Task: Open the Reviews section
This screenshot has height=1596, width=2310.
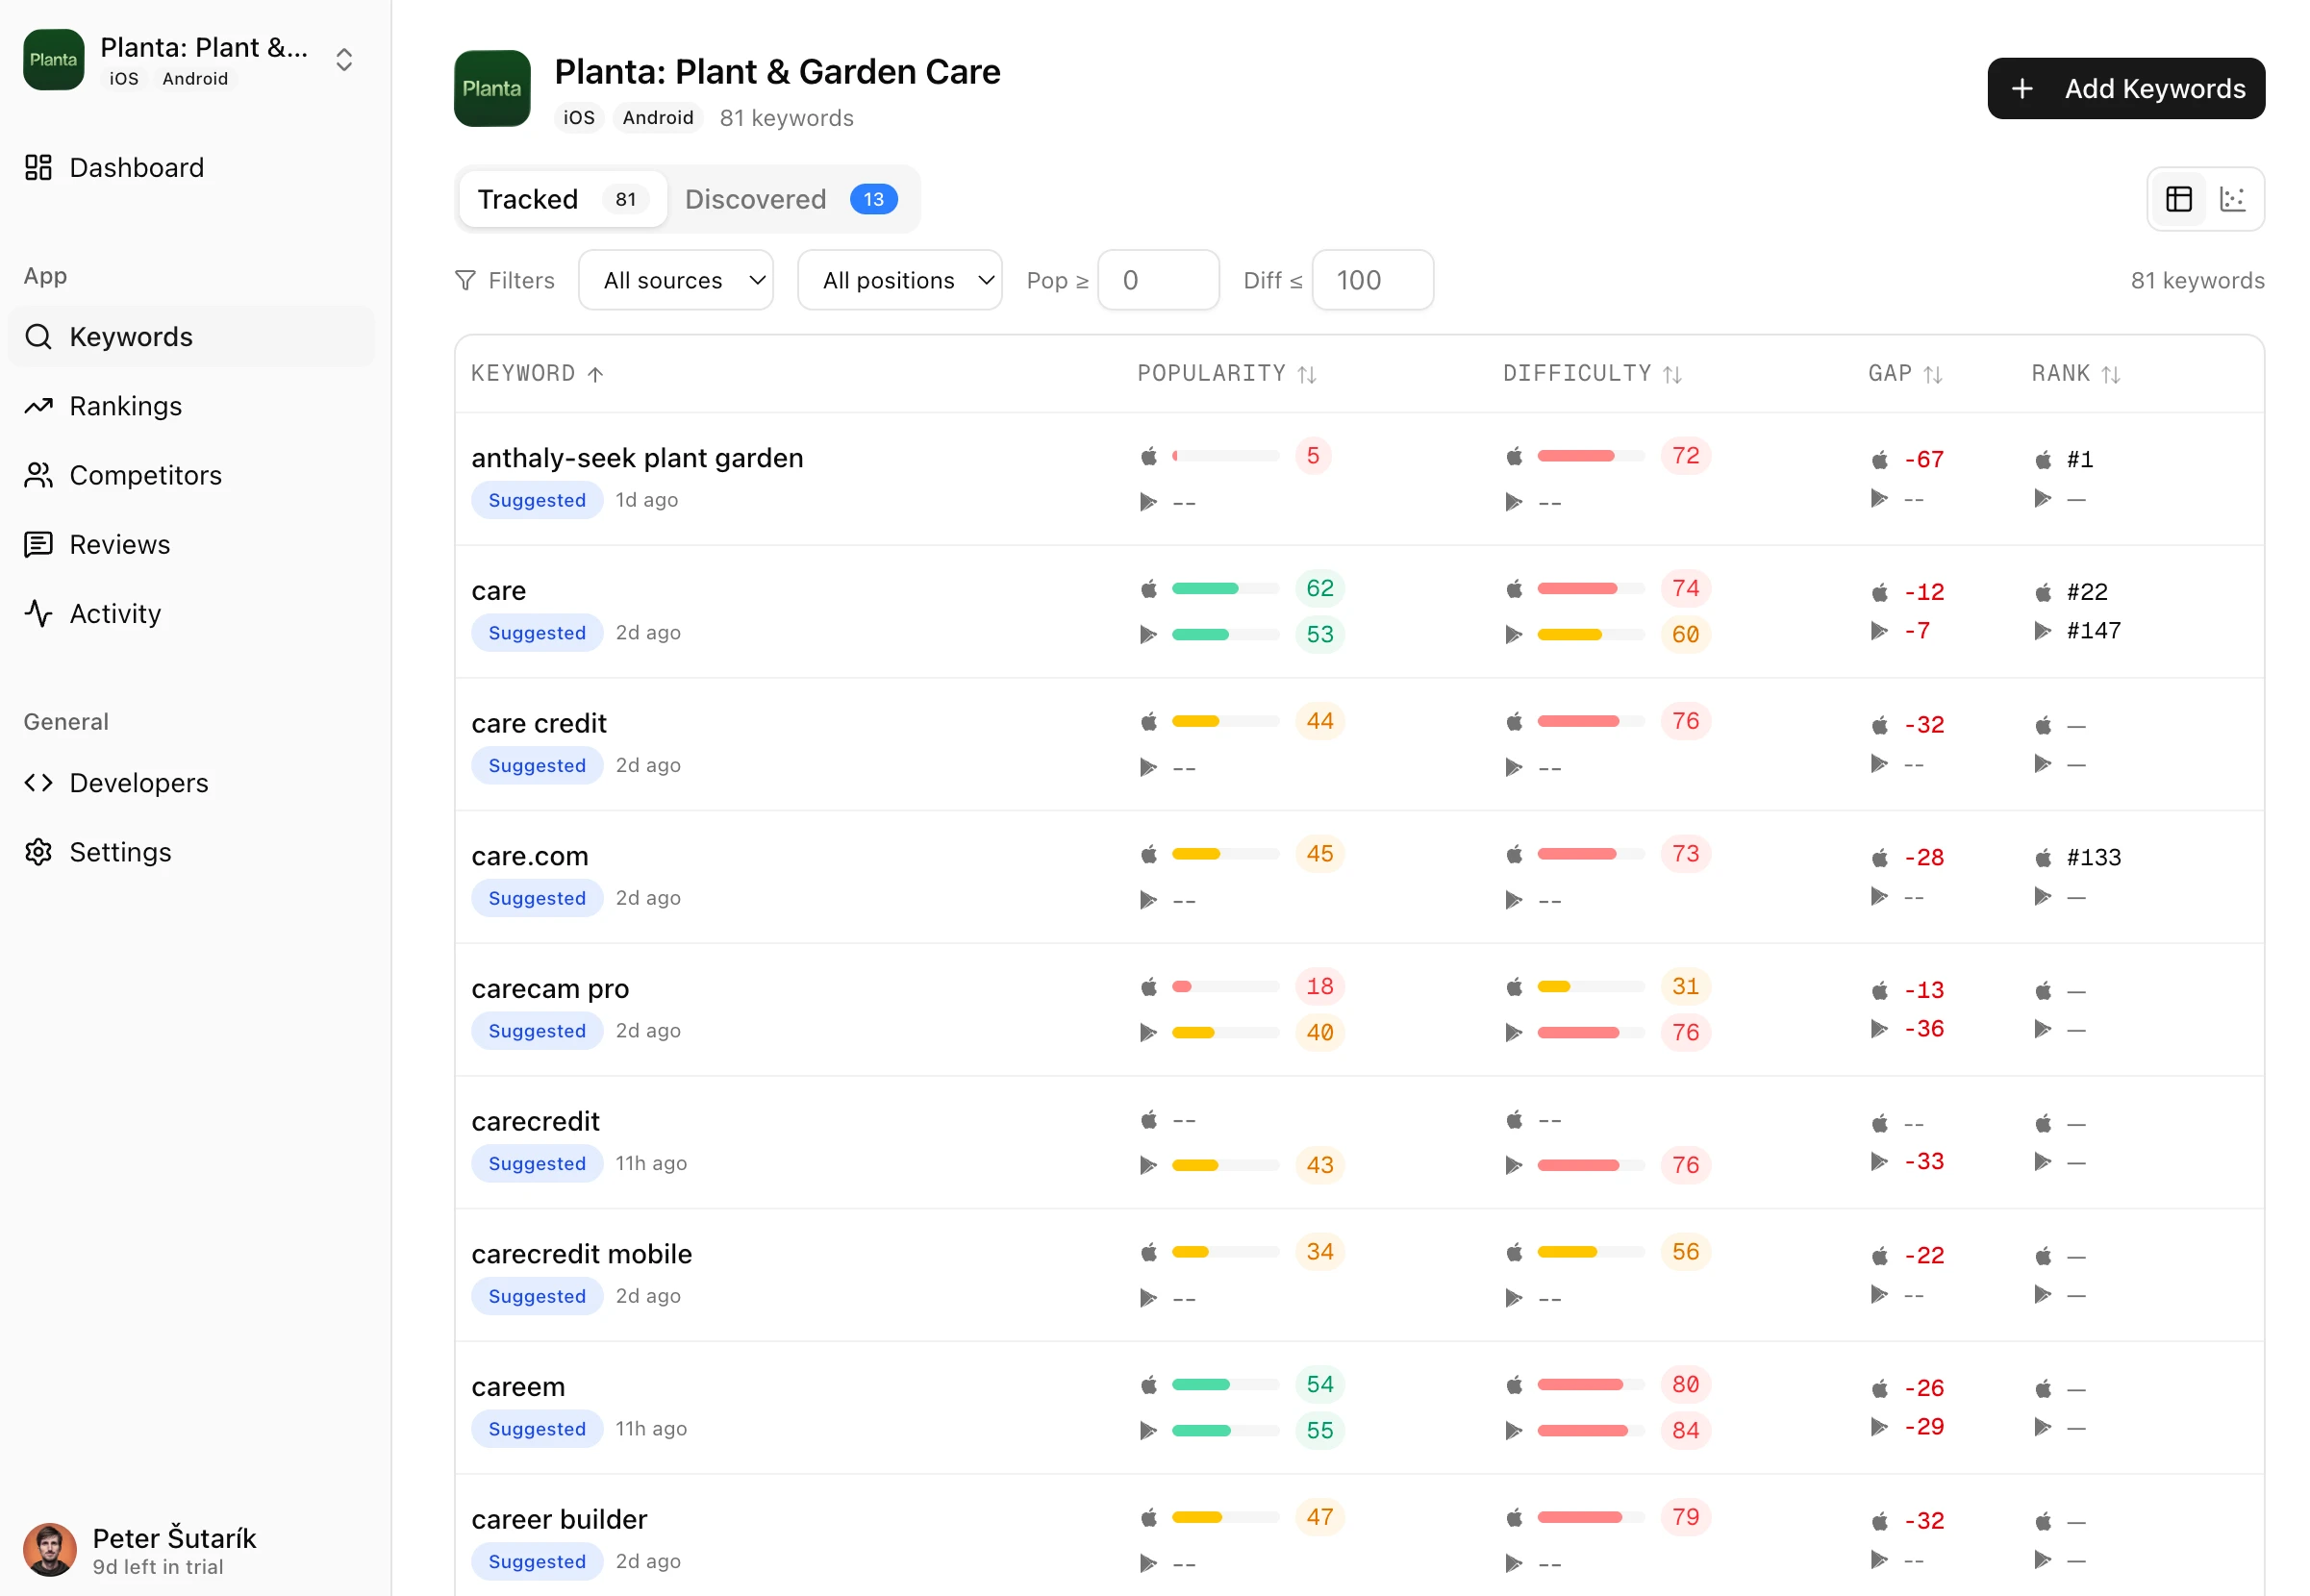Action: 119,544
